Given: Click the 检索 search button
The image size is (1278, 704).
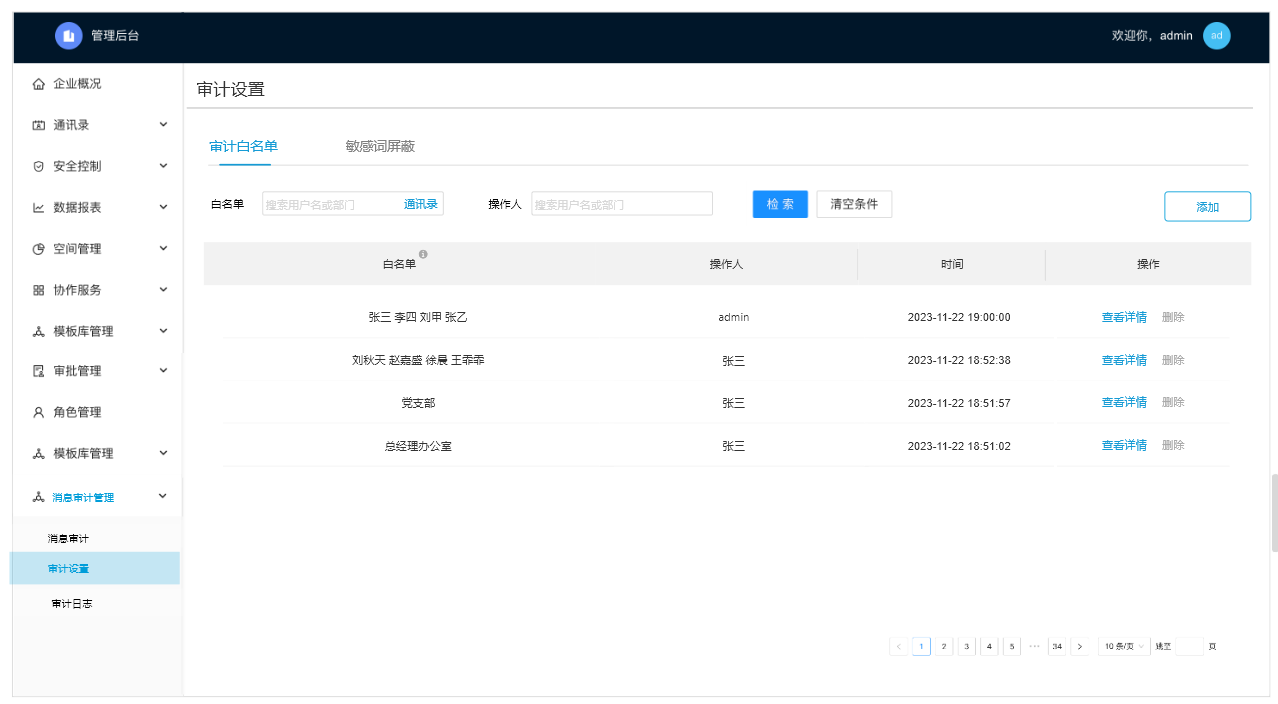Looking at the screenshot, I should (x=780, y=204).
